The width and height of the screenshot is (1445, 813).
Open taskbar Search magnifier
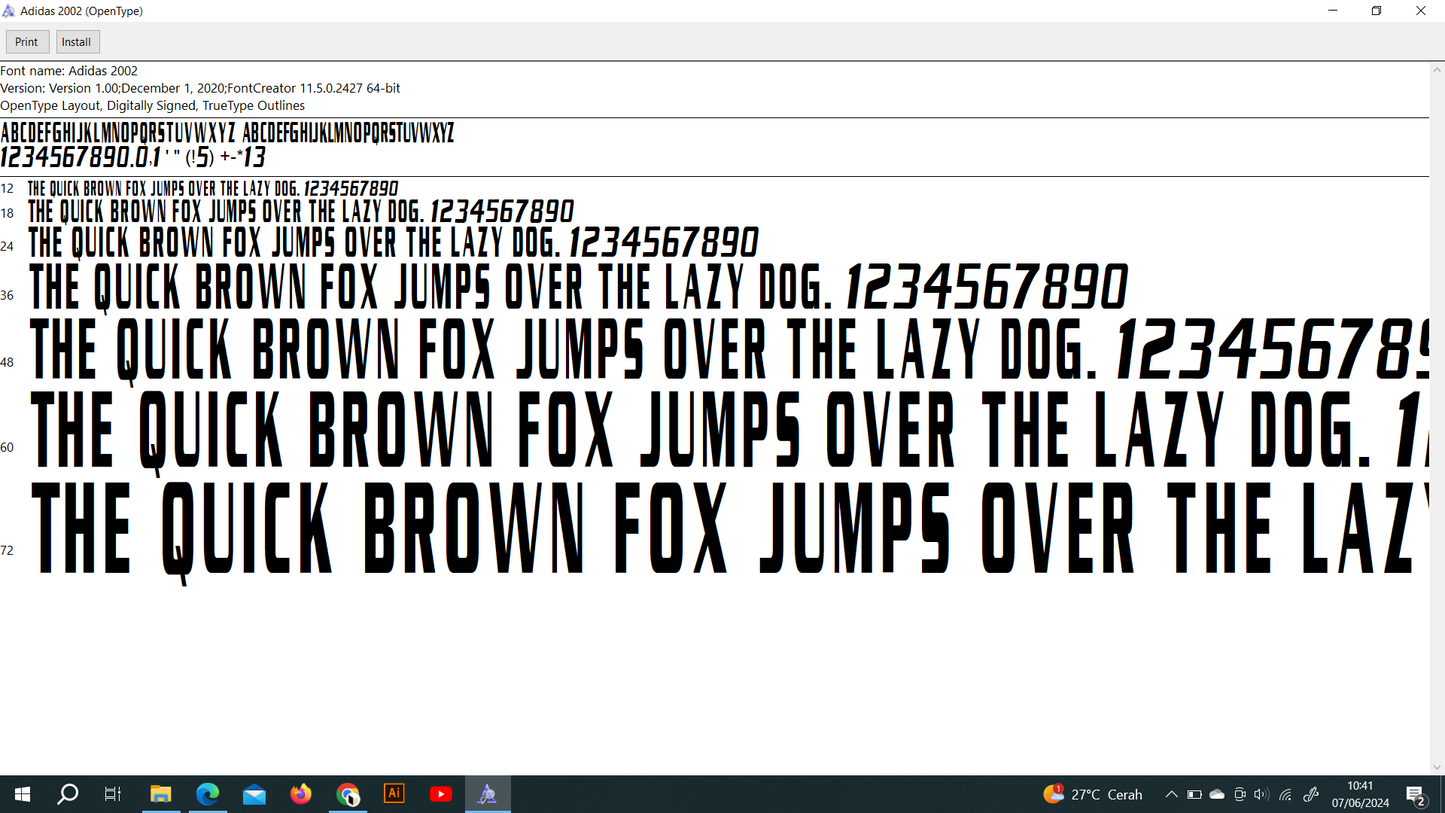click(67, 794)
